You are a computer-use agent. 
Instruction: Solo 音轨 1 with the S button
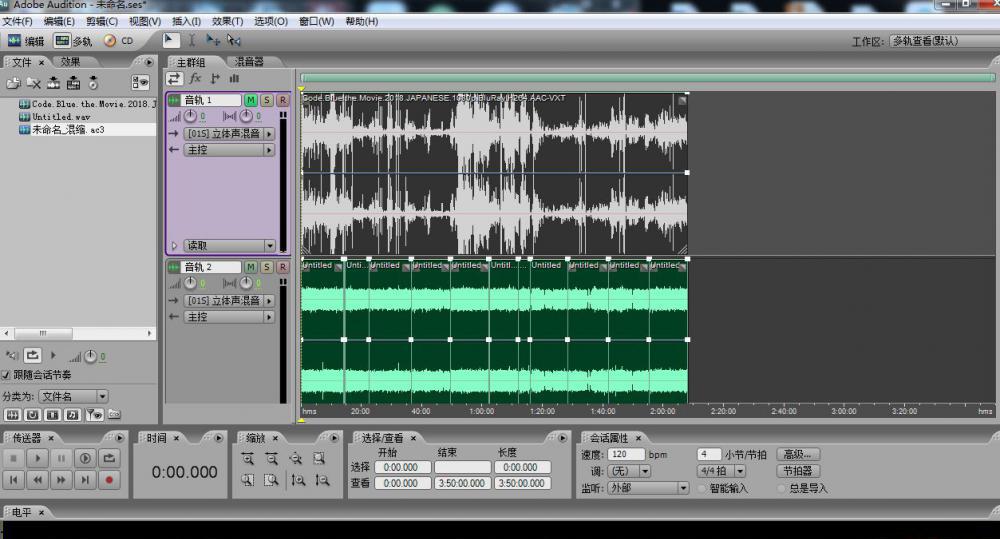click(x=267, y=100)
